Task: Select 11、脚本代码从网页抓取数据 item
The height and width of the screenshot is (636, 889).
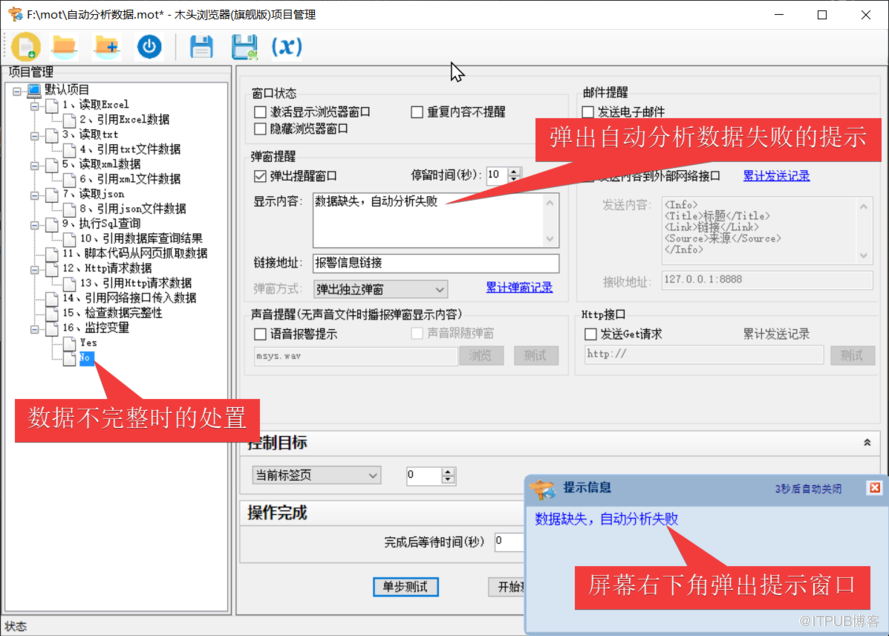Action: pyautogui.click(x=135, y=253)
